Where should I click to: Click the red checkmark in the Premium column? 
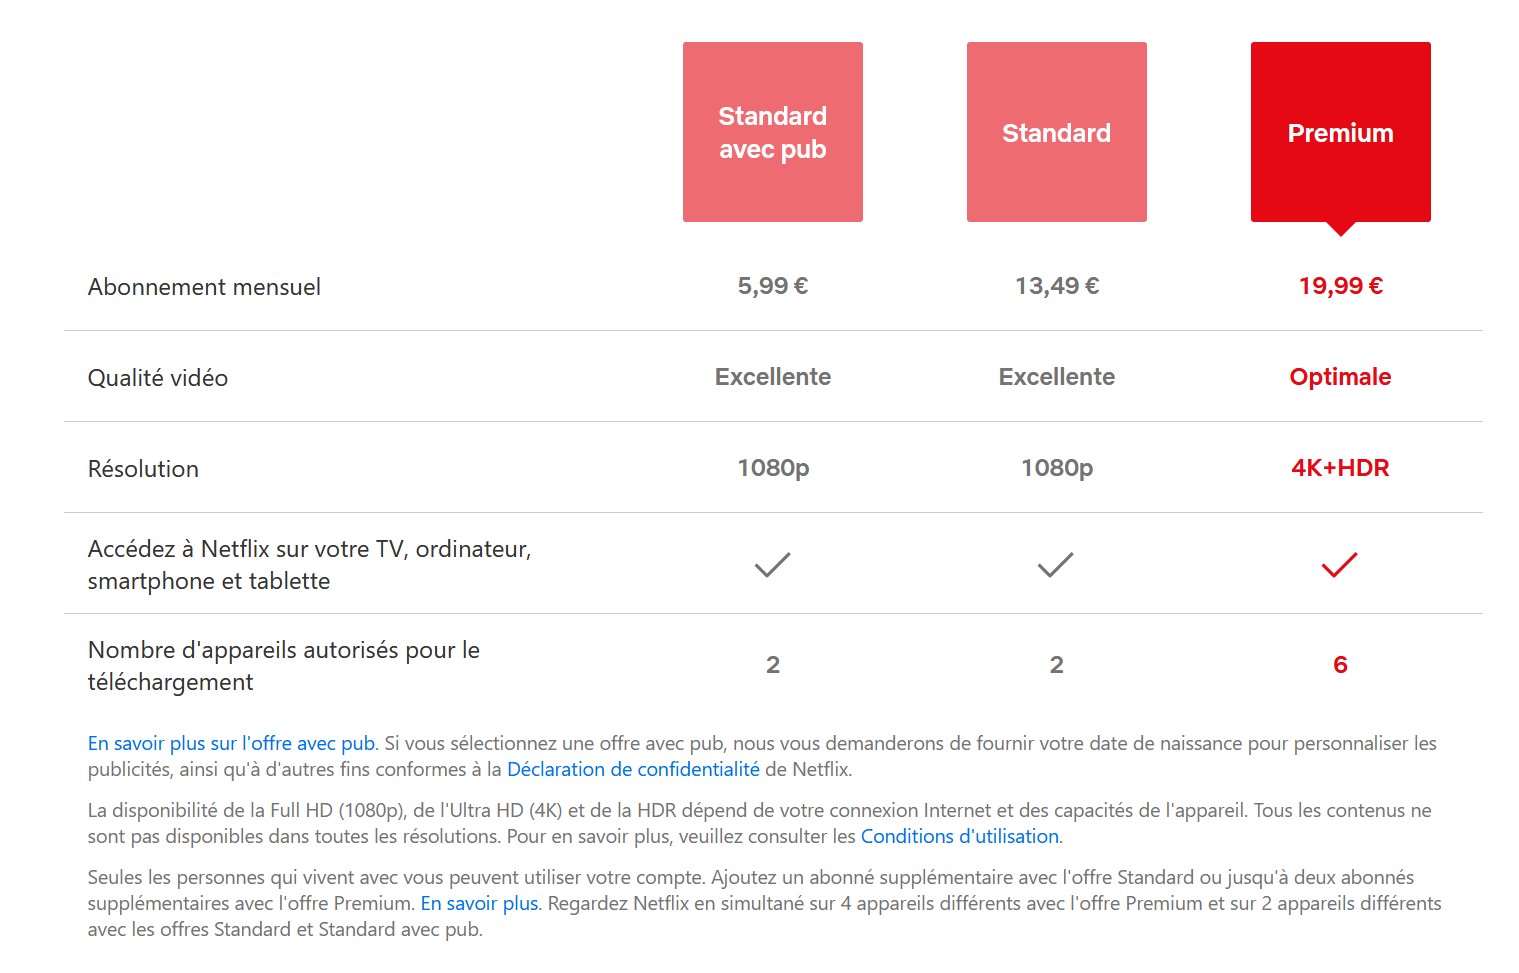pos(1340,565)
